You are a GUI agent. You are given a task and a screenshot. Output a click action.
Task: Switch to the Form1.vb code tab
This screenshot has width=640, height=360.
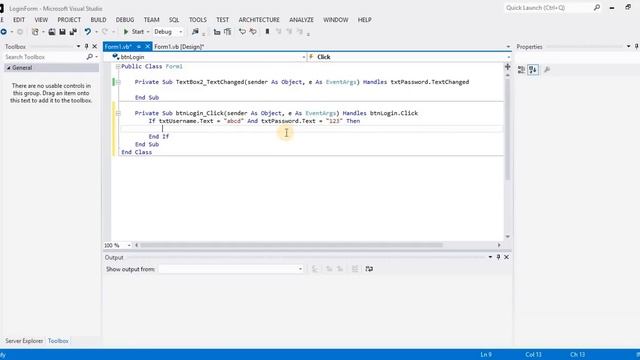(118, 47)
